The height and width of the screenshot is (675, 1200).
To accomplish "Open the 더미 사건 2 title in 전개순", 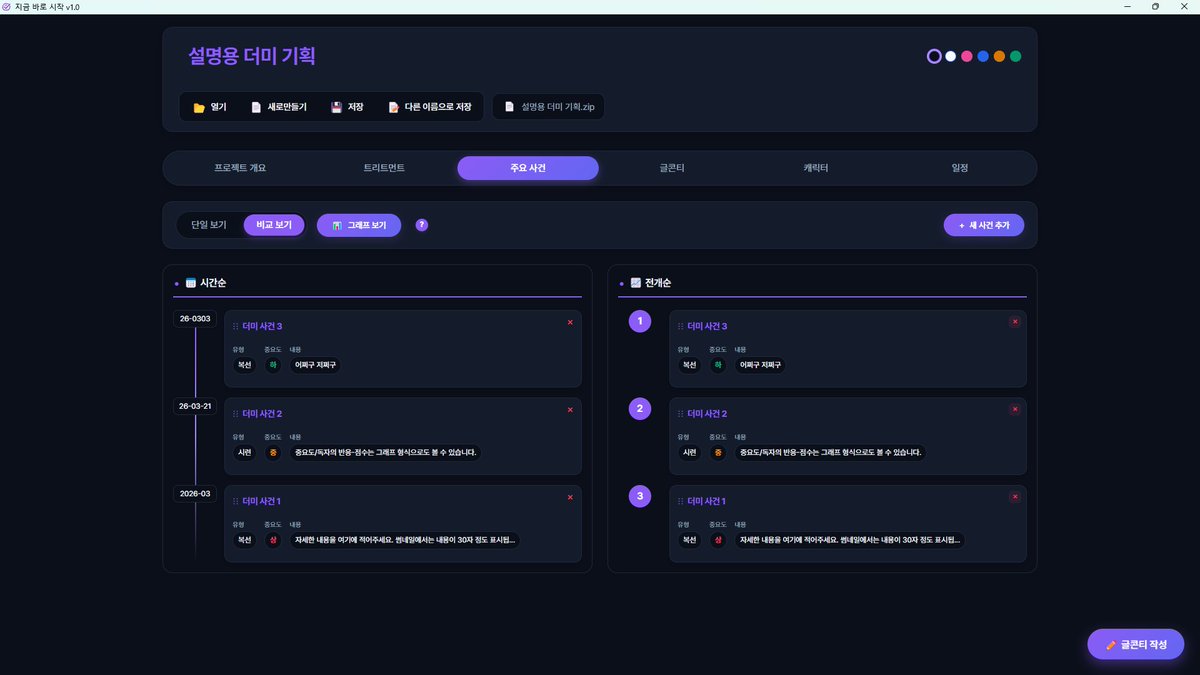I will coord(707,414).
